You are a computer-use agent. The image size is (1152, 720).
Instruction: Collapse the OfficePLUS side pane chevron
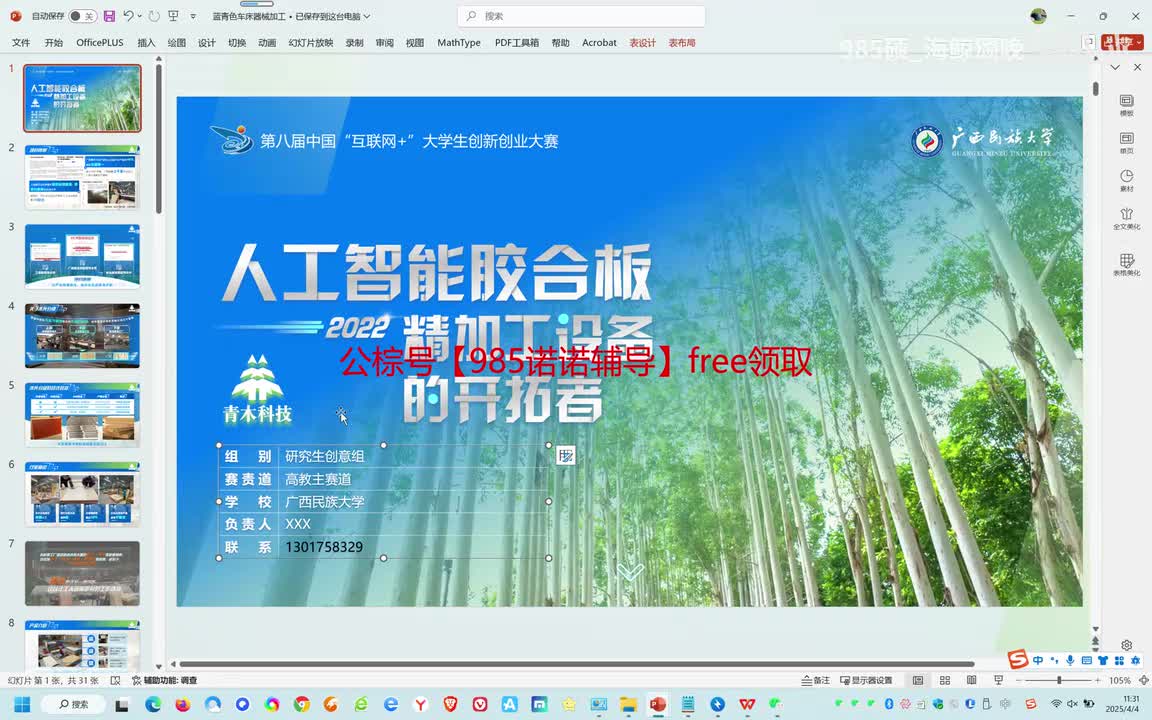[1115, 67]
